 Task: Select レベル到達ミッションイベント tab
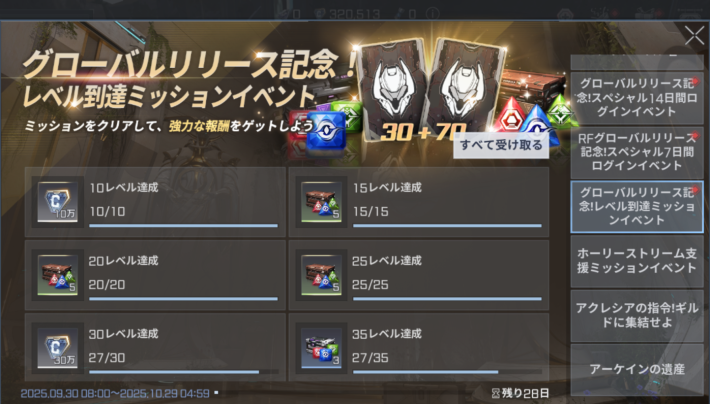637,207
